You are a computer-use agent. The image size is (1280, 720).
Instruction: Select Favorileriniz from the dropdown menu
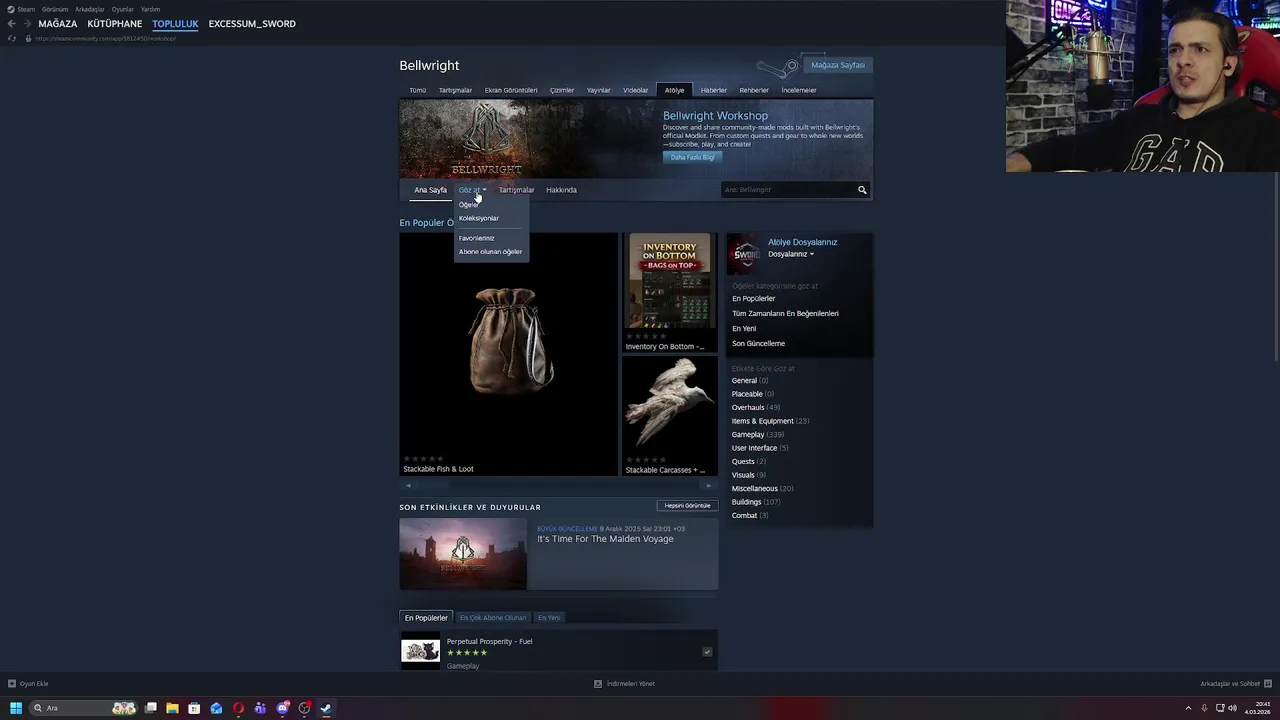(x=477, y=238)
